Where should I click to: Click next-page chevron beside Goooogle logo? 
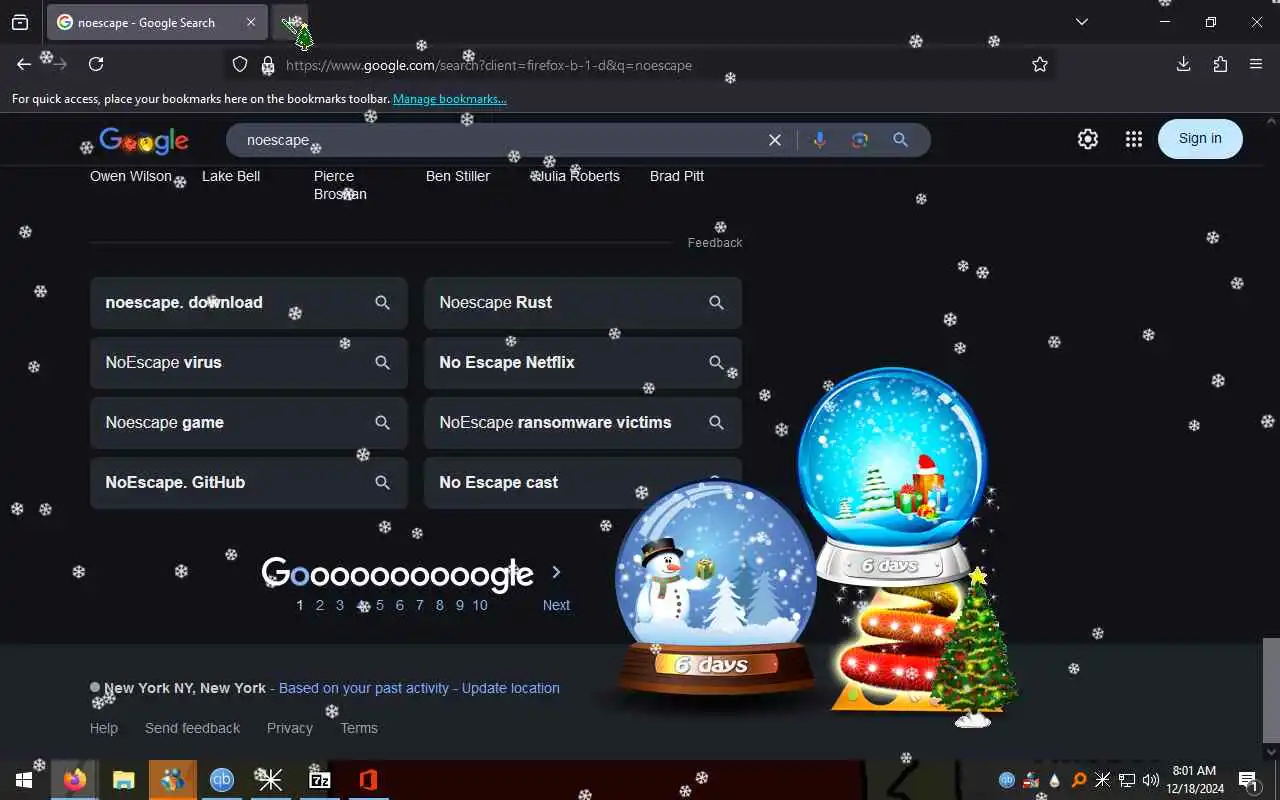(557, 573)
